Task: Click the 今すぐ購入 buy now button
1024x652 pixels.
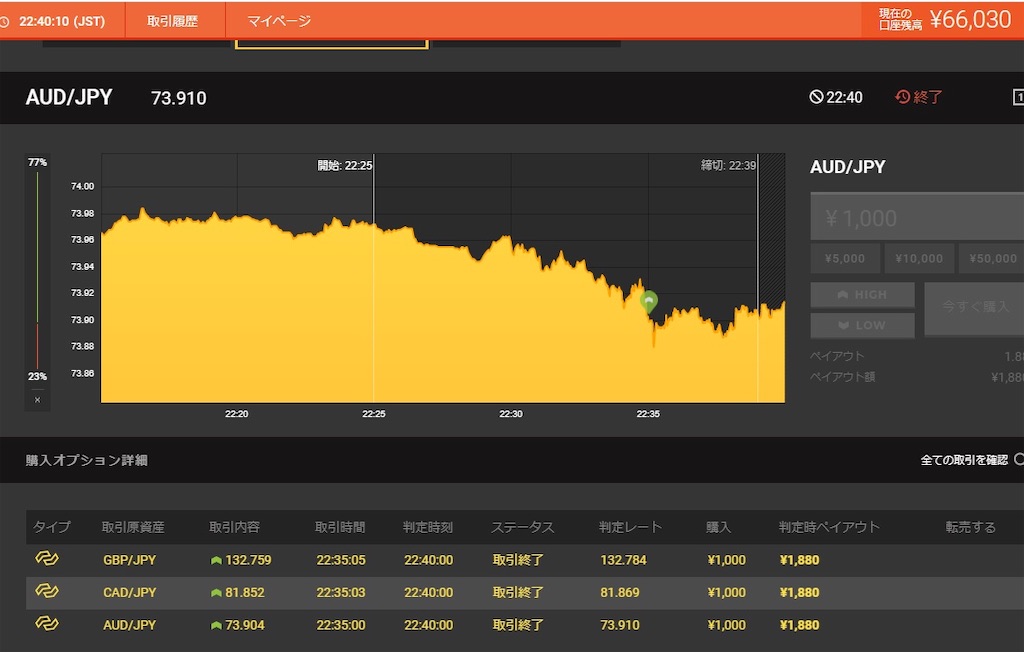Action: pos(974,309)
